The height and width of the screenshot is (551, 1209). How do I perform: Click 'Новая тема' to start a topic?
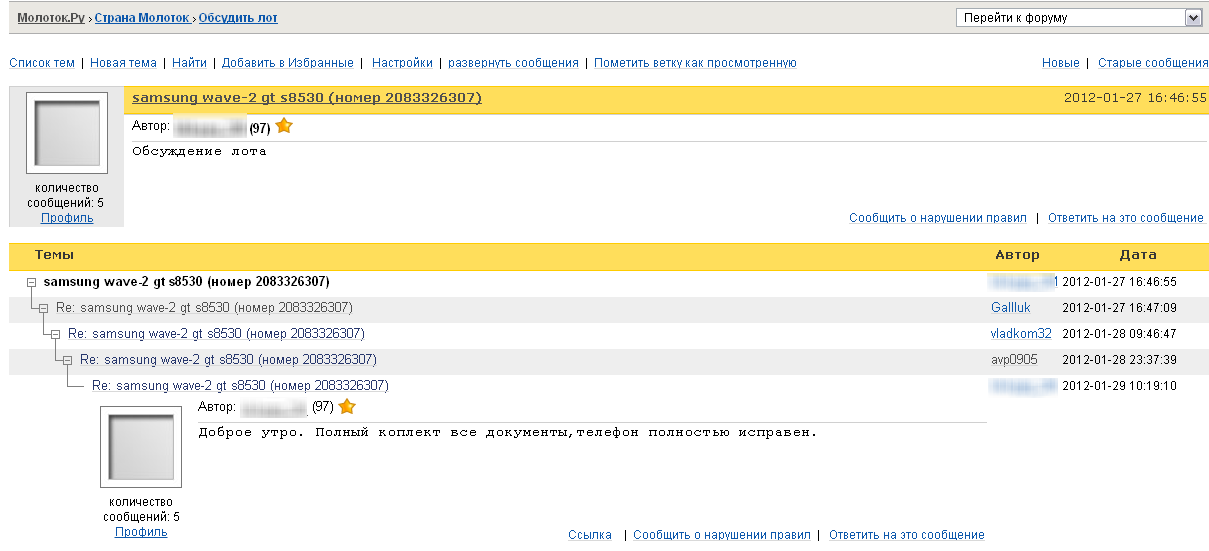point(123,63)
